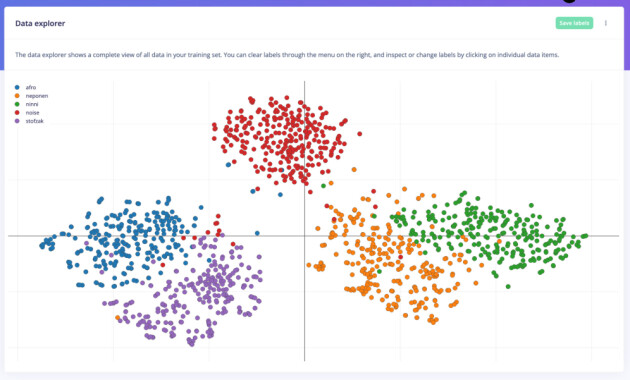Hide the noise series via legend text
The image size is (630, 380).
(33, 112)
